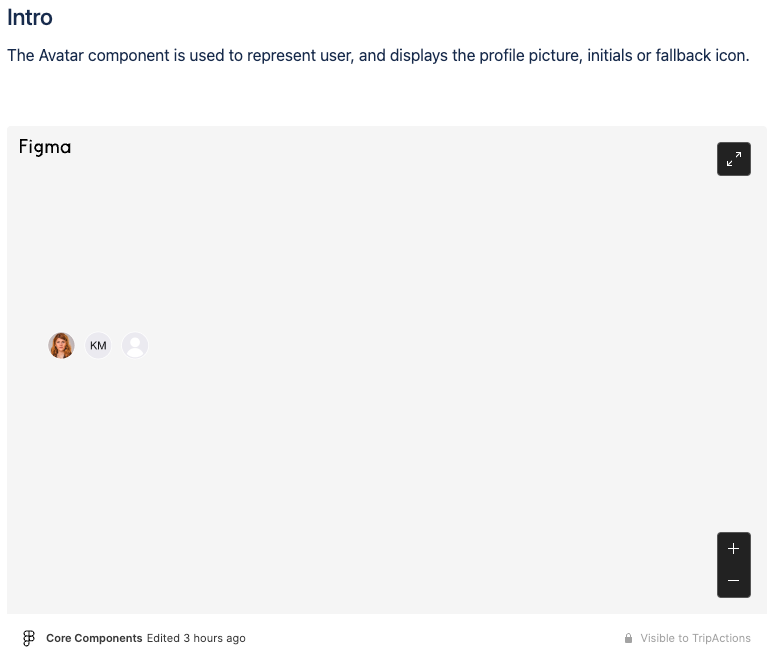
Task: Click the Figma title in the embed
Action: coord(45,147)
